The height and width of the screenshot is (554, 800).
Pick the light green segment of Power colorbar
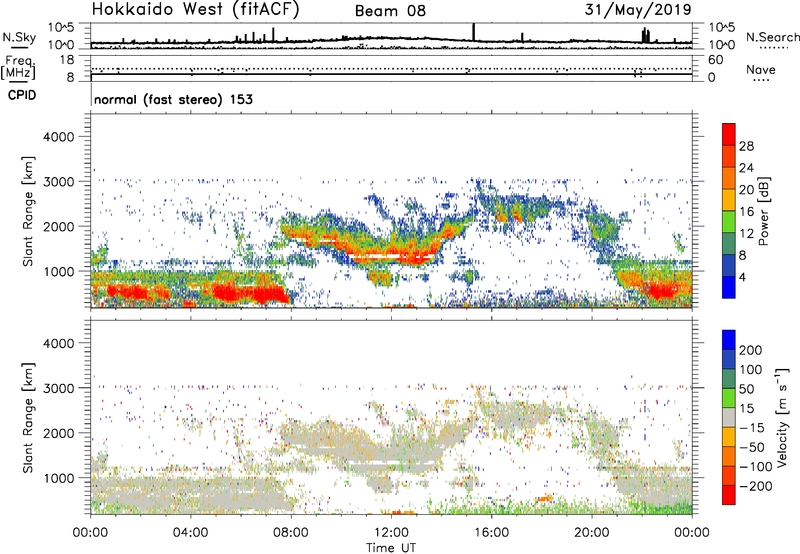point(729,222)
